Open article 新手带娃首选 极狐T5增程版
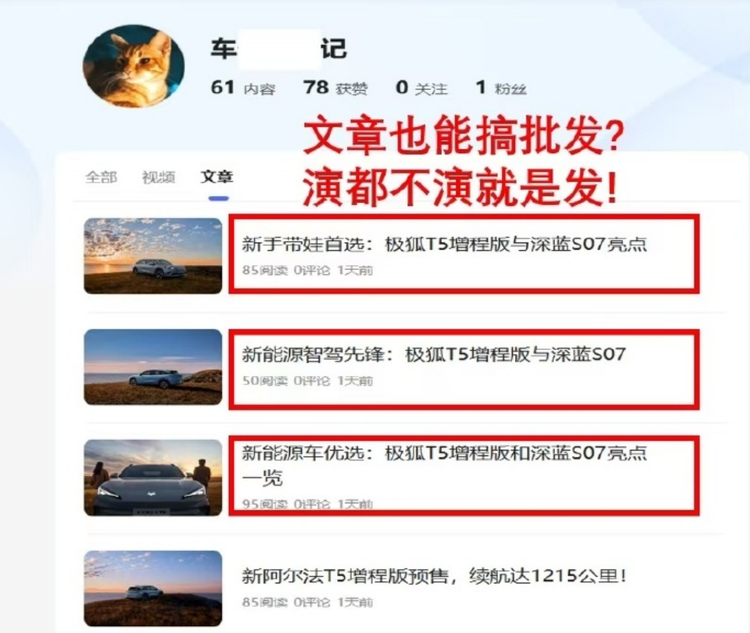The height and width of the screenshot is (633, 750). point(444,244)
